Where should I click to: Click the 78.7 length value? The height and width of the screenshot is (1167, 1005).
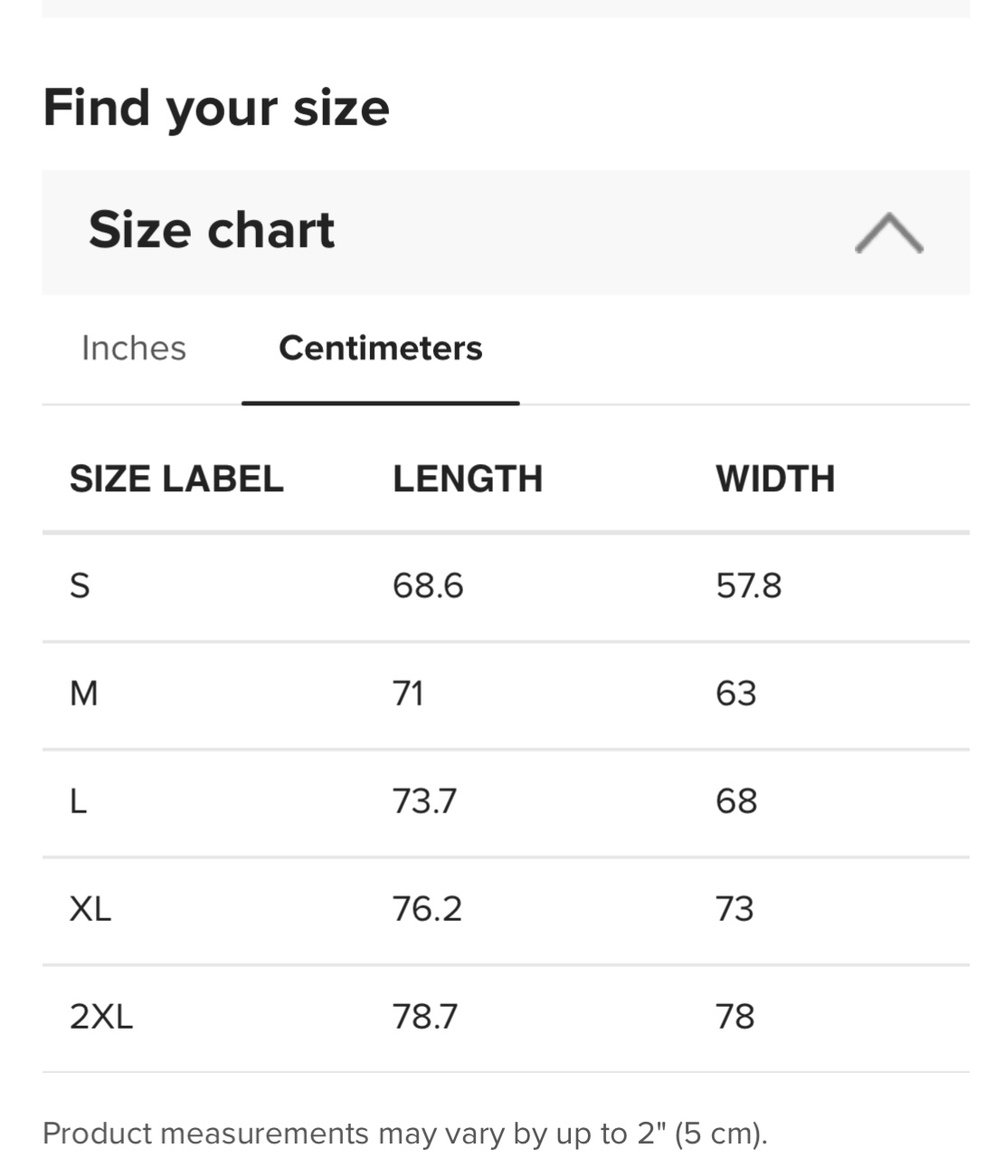pos(425,1018)
